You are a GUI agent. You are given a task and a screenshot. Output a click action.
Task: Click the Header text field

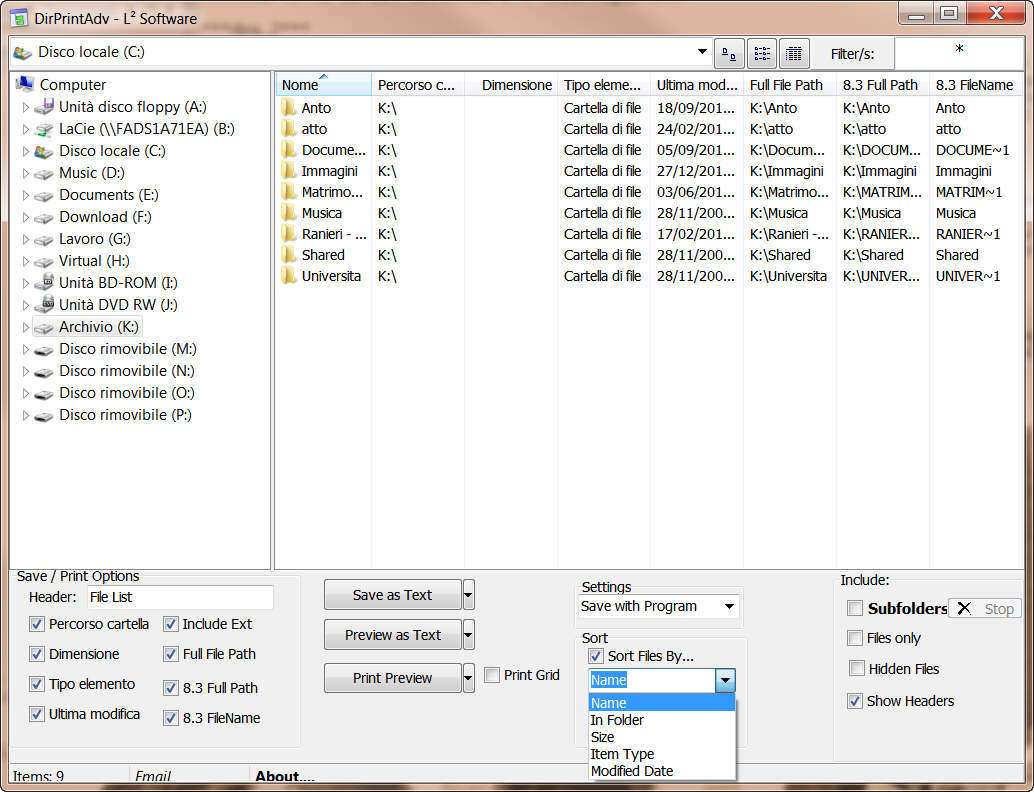click(x=180, y=597)
